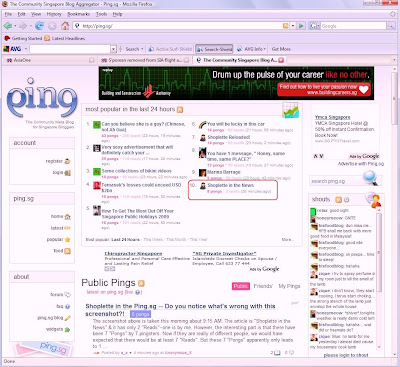Click the Latest Headlines feed bookmark icon
Screen dimensions: 400x367
pos(47,38)
